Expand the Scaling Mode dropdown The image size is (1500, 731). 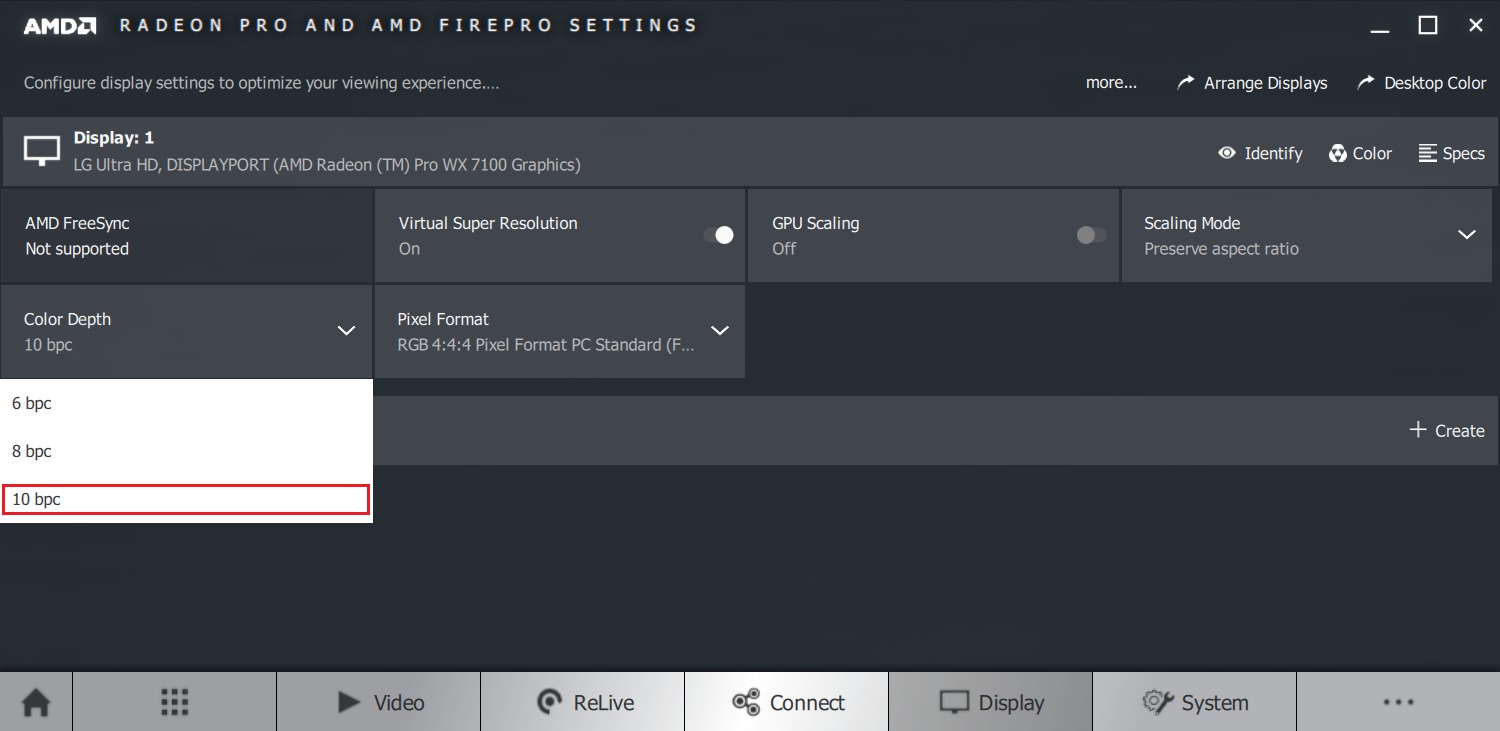pyautogui.click(x=1466, y=235)
